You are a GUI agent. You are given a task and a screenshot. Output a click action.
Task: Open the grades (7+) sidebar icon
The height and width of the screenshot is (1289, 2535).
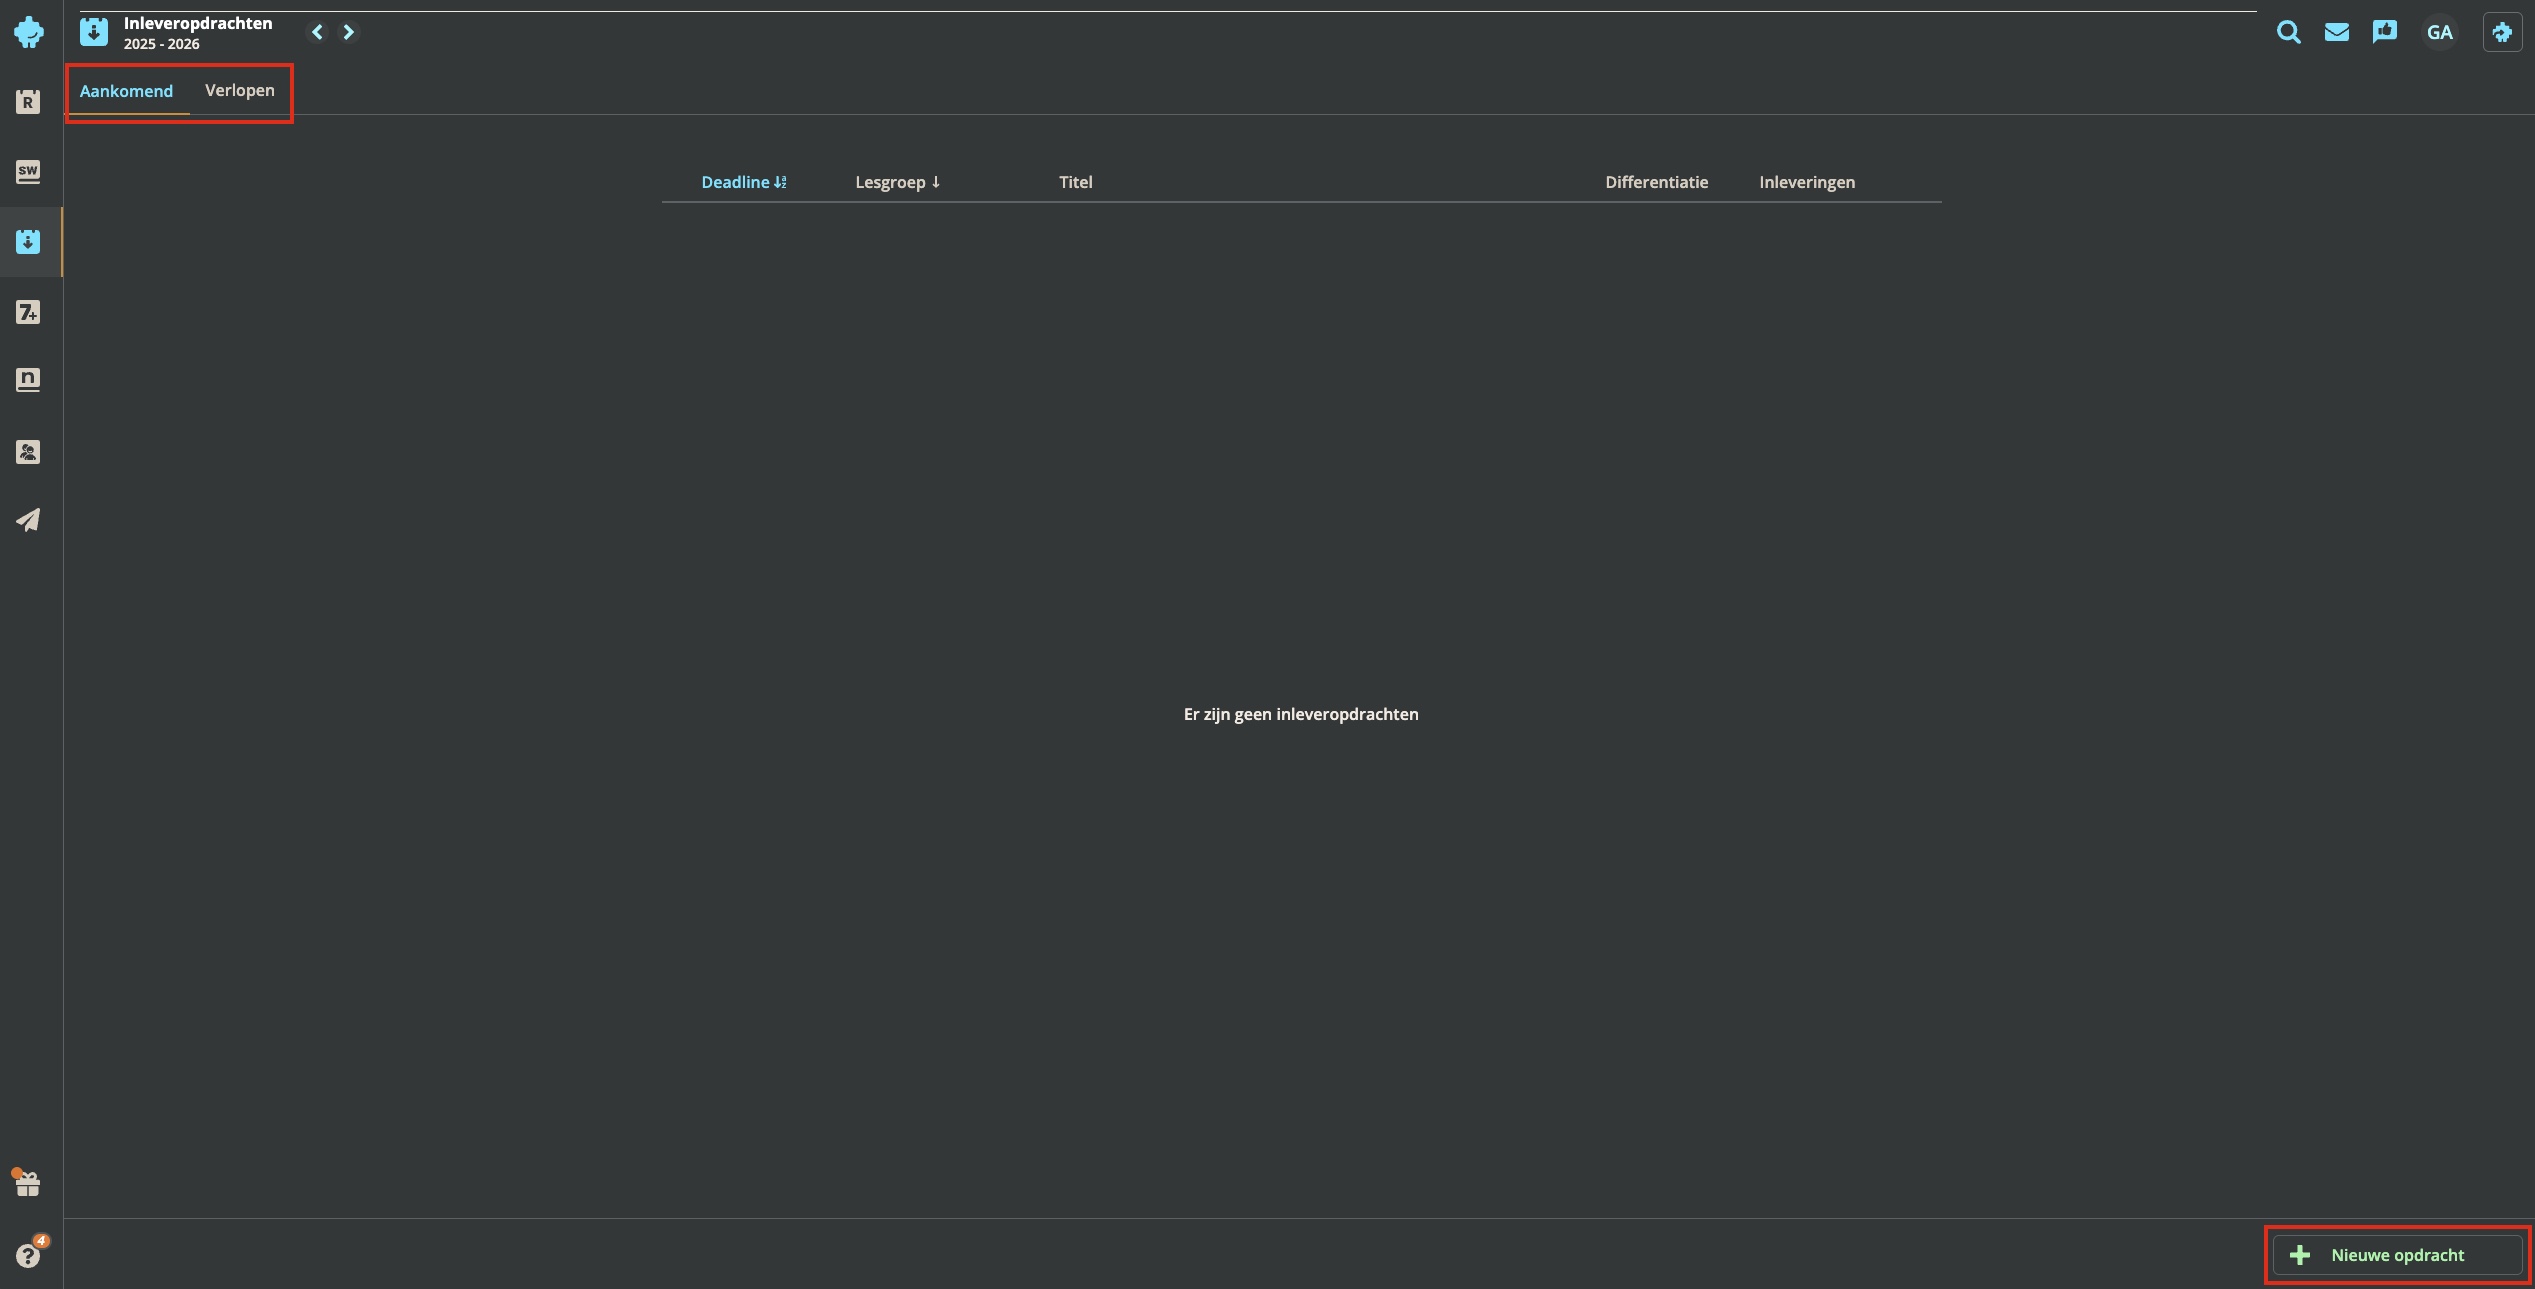28,312
